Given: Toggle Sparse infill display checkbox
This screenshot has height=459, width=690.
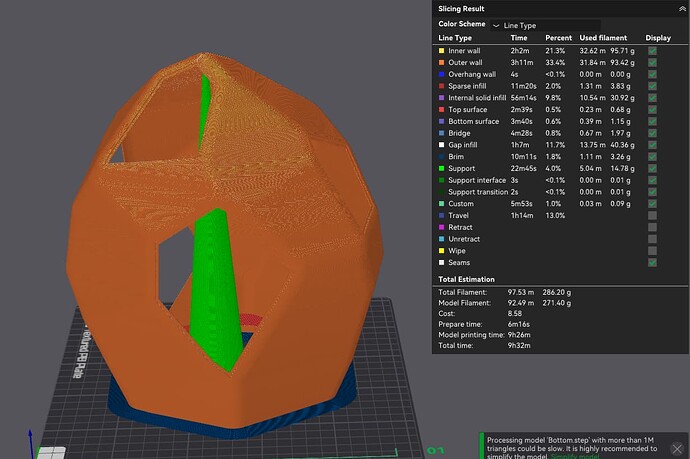Looking at the screenshot, I should (x=652, y=86).
